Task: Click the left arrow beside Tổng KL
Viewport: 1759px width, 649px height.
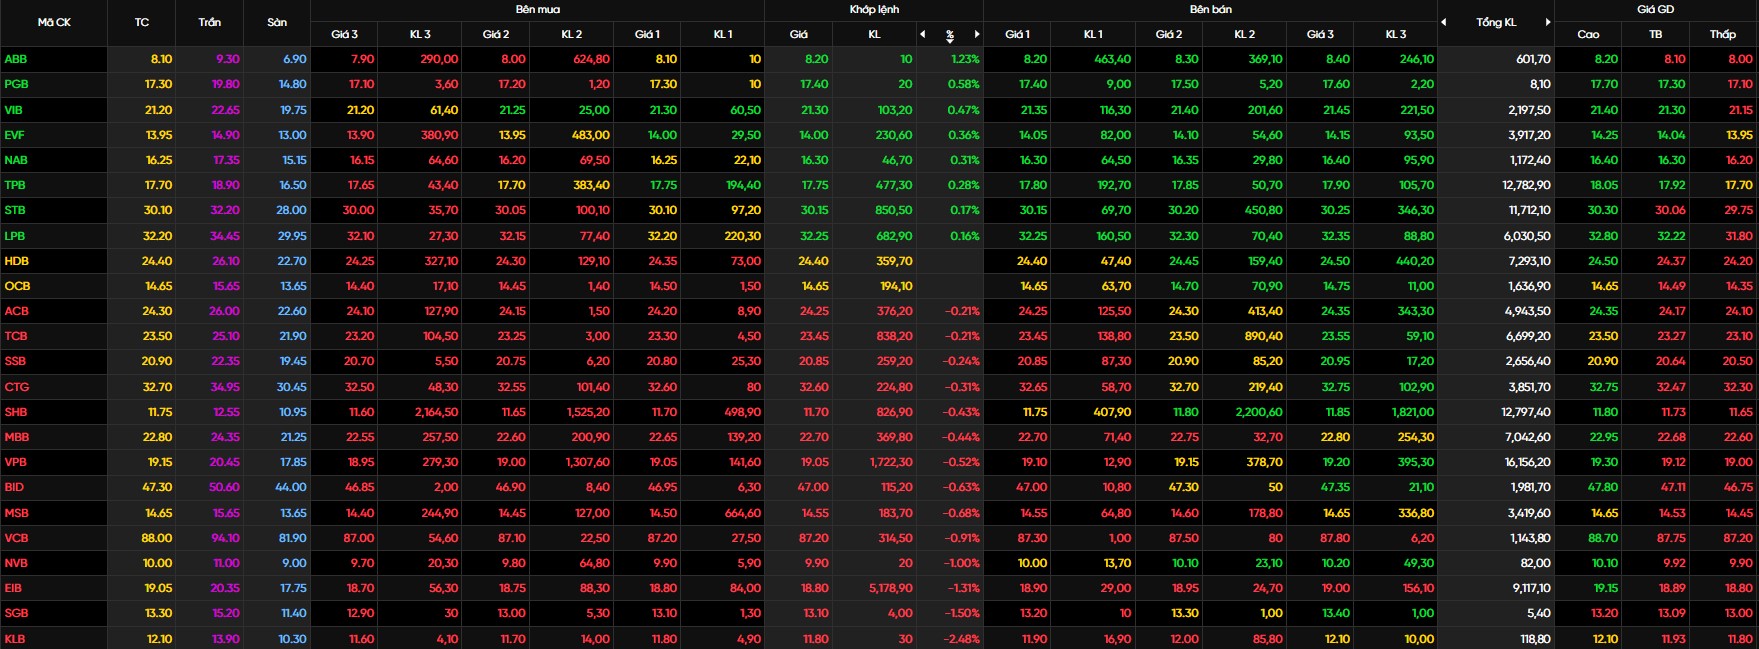Action: click(1443, 22)
